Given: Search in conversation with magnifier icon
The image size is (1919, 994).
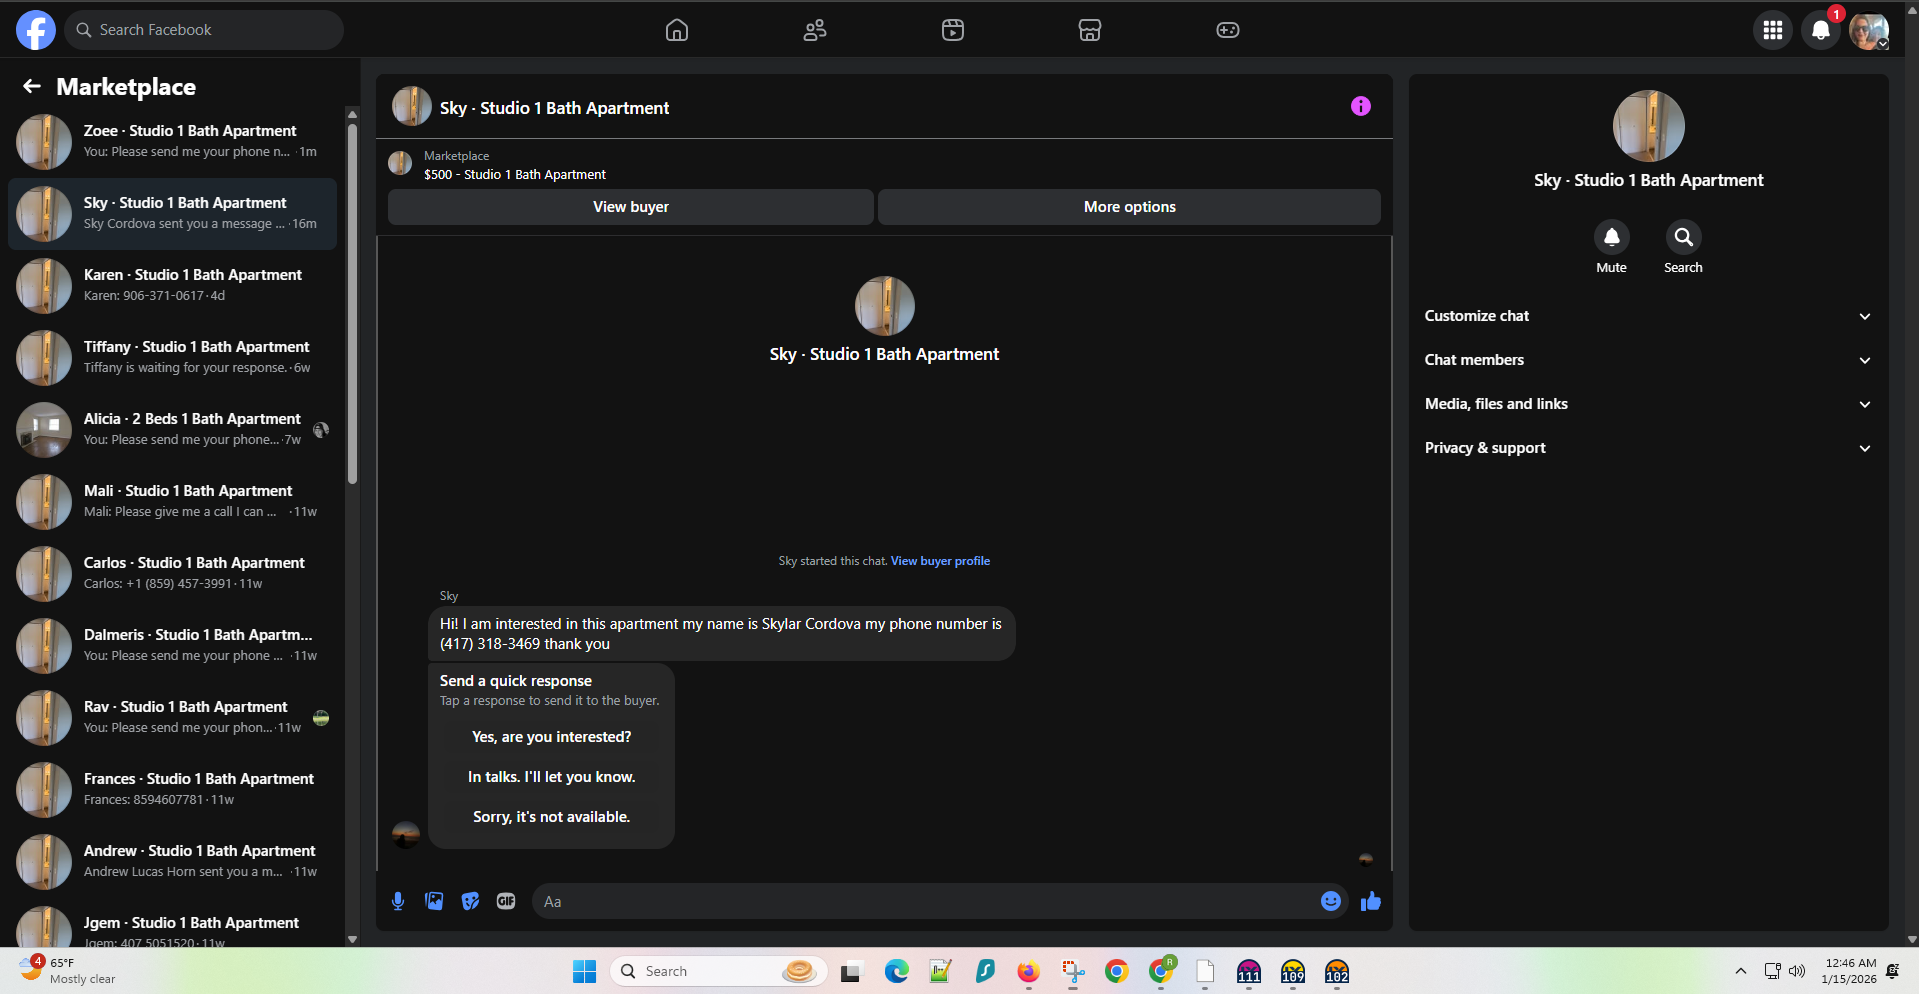Looking at the screenshot, I should pyautogui.click(x=1683, y=237).
